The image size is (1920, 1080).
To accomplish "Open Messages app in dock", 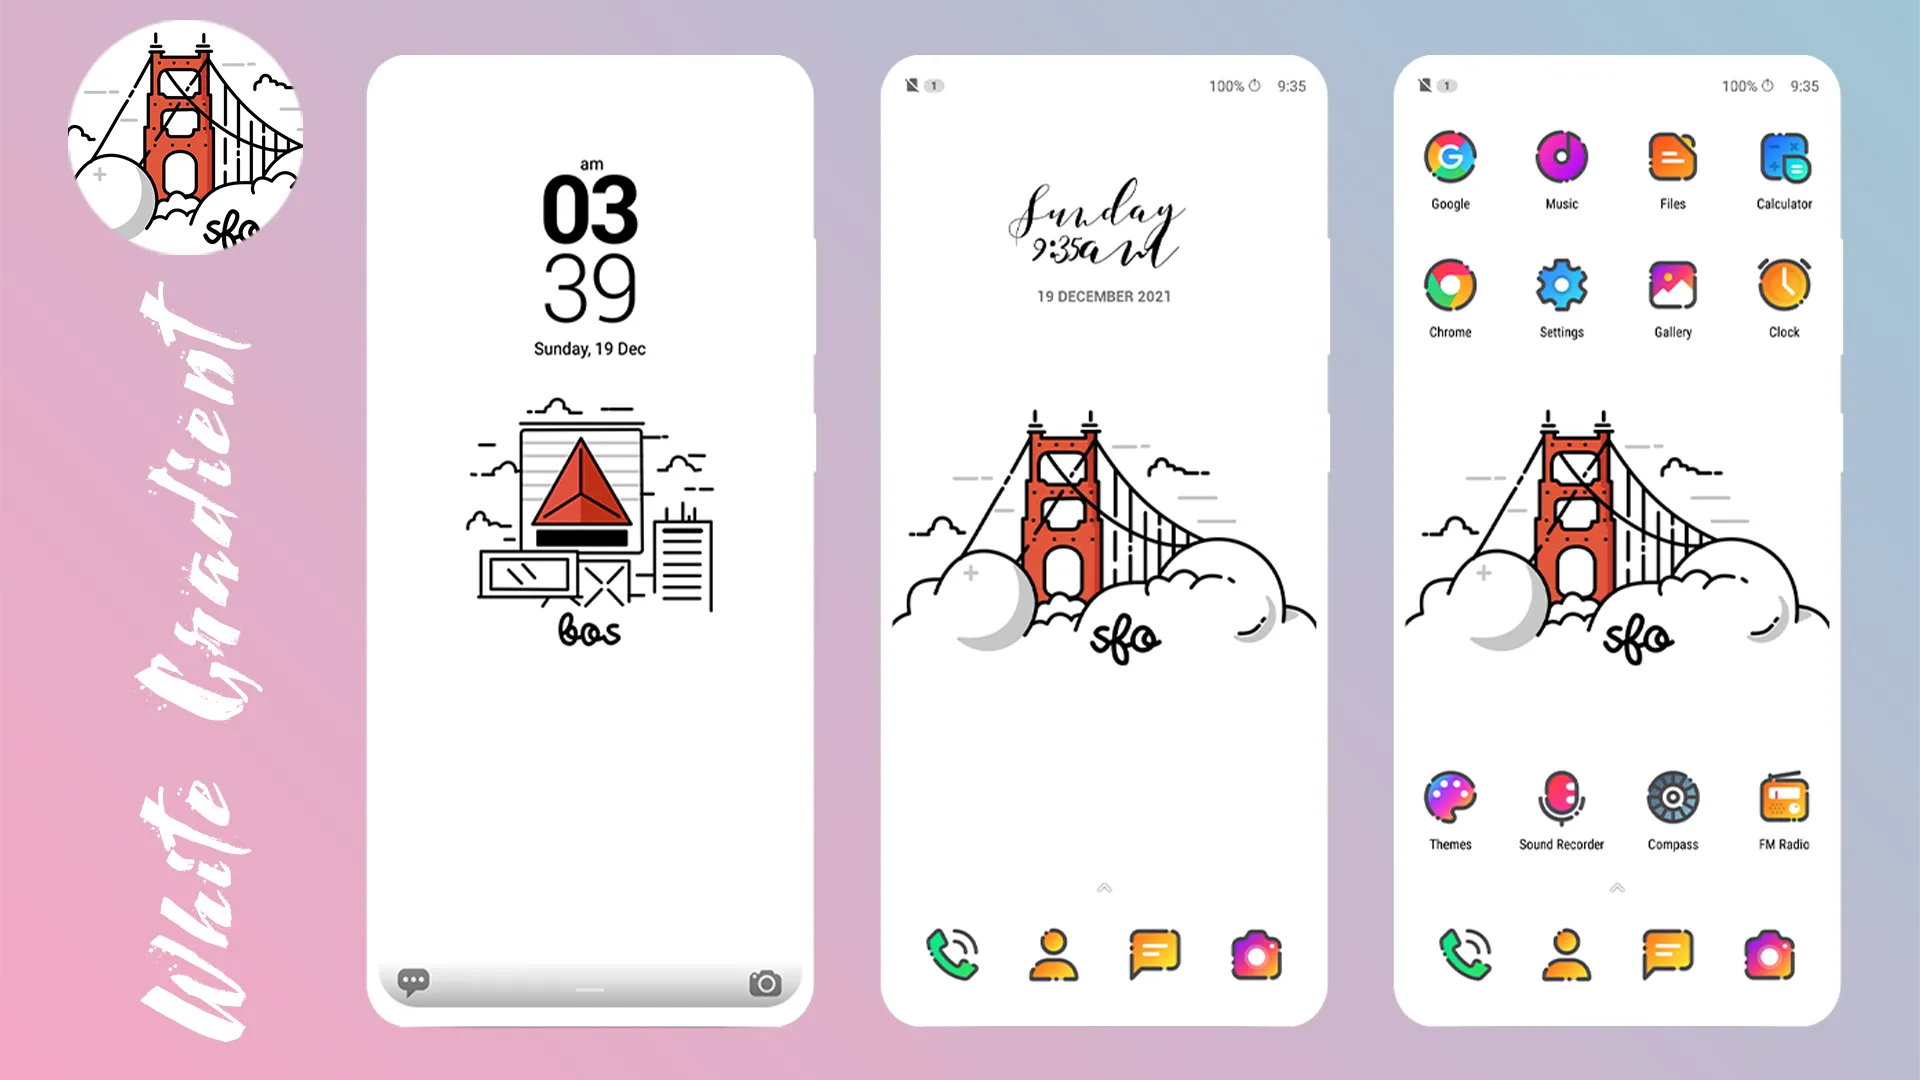I will pyautogui.click(x=1153, y=953).
